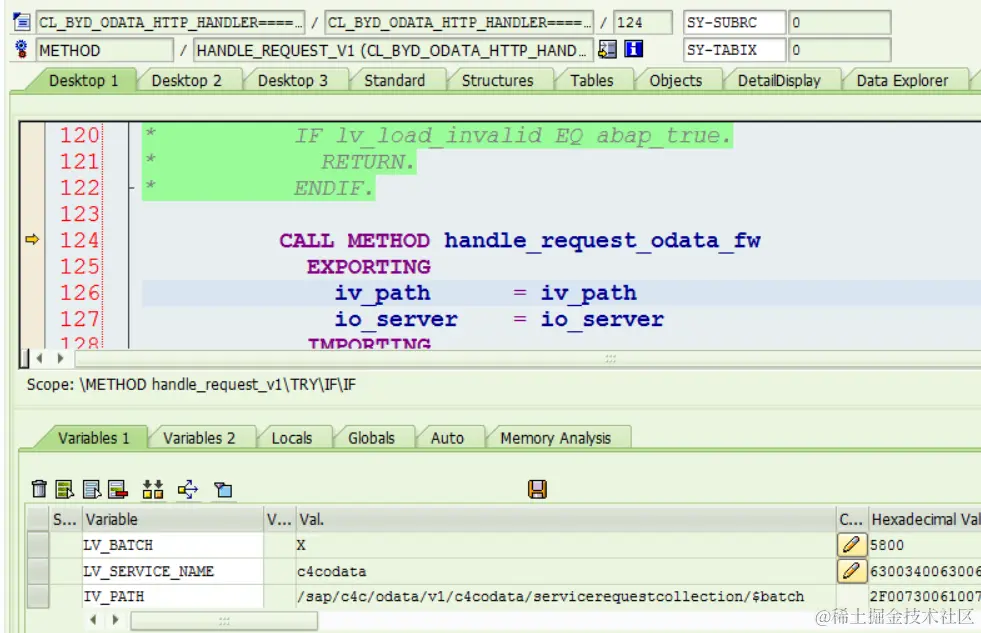
Task: Click the table icon with red bar
Action: coord(118,489)
